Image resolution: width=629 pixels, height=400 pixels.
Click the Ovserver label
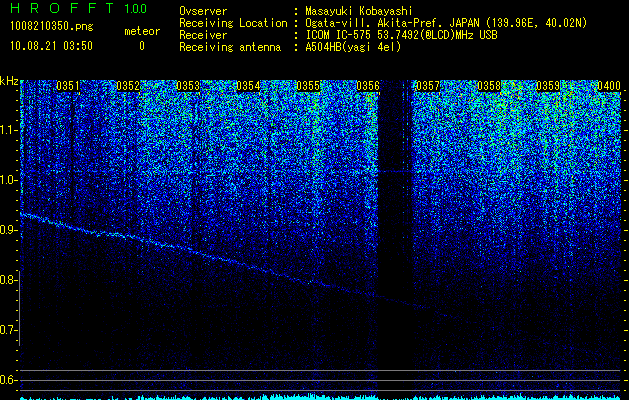(203, 11)
